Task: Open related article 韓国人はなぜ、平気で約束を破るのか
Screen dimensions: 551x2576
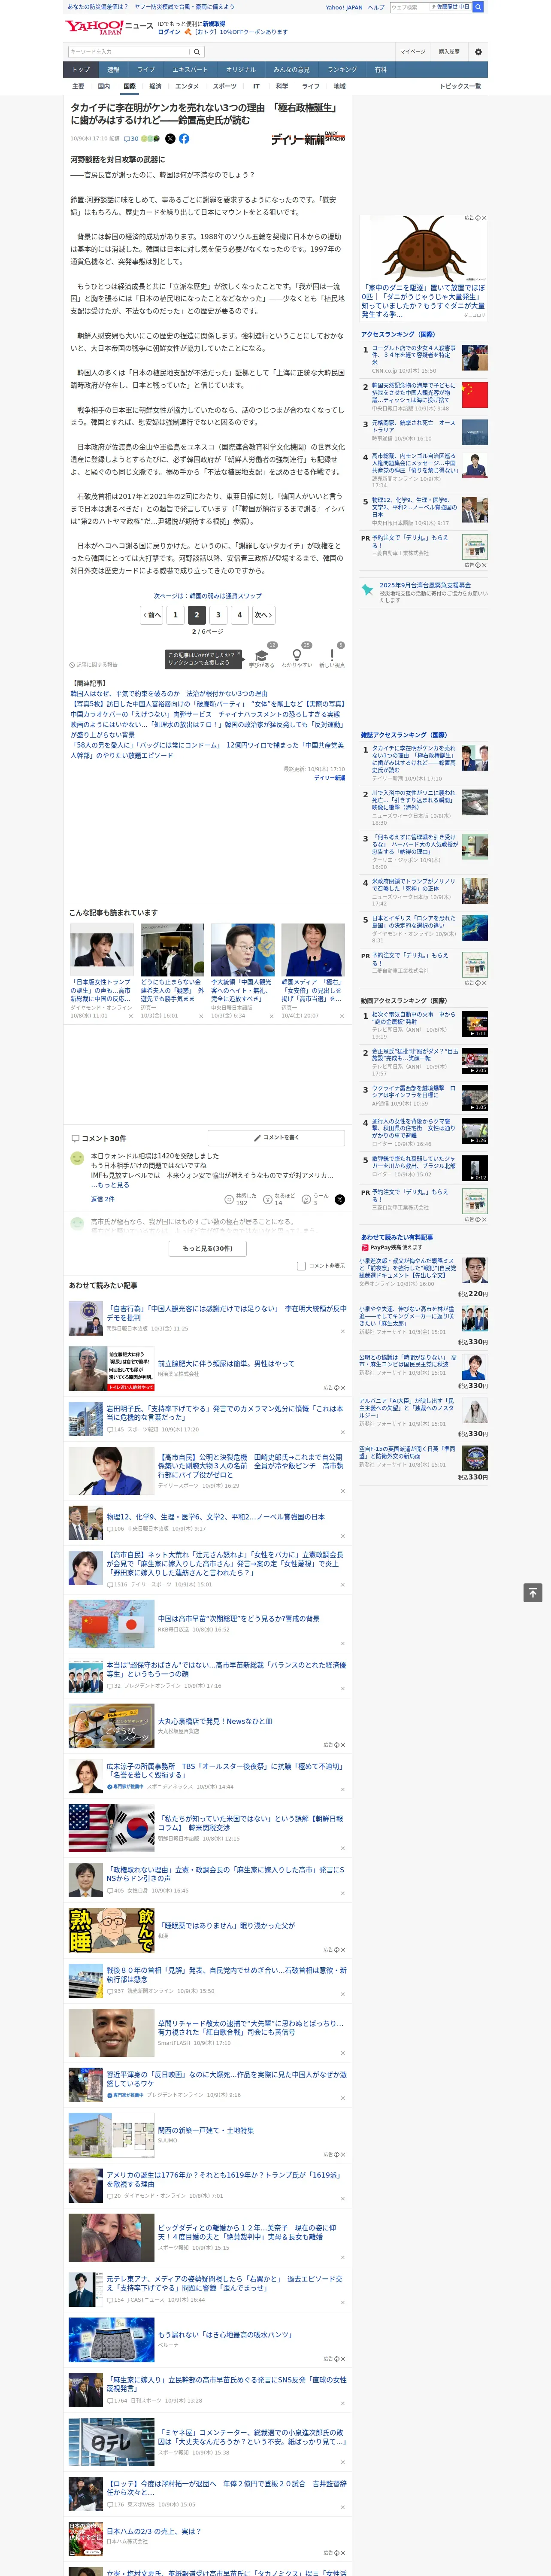Action: (169, 693)
